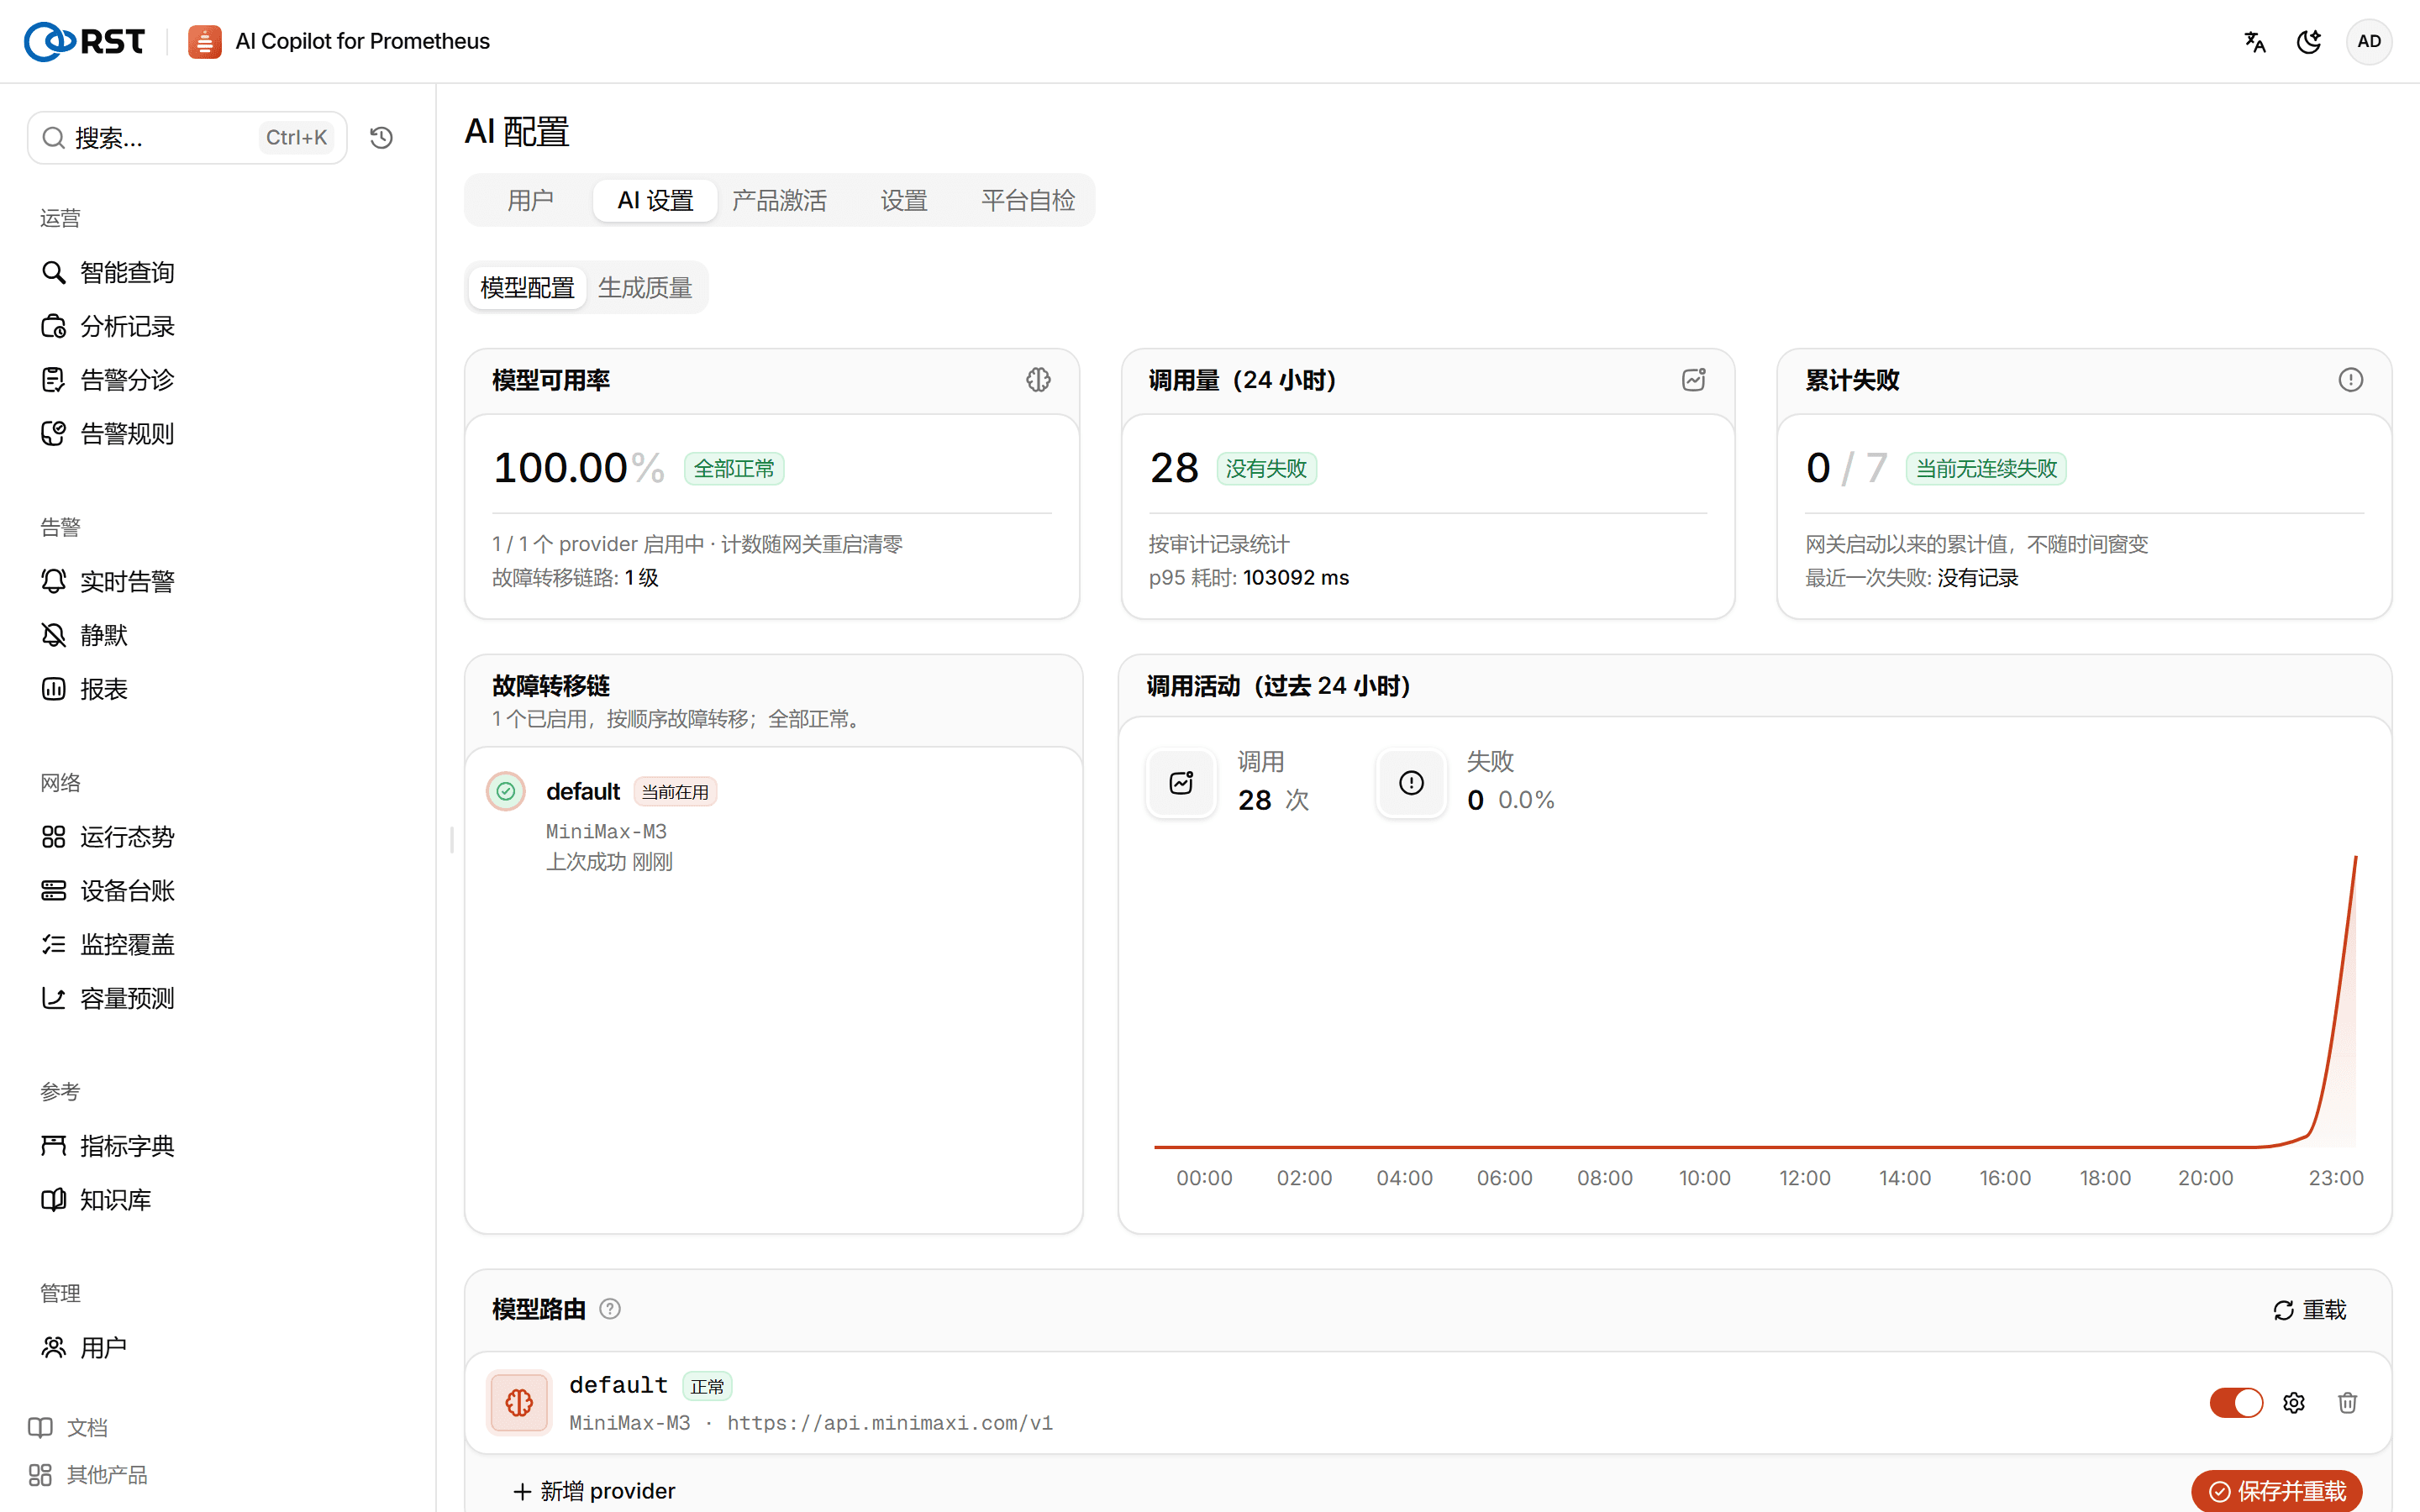Click green check icon for default failover
The height and width of the screenshot is (1512, 2420).
point(506,792)
